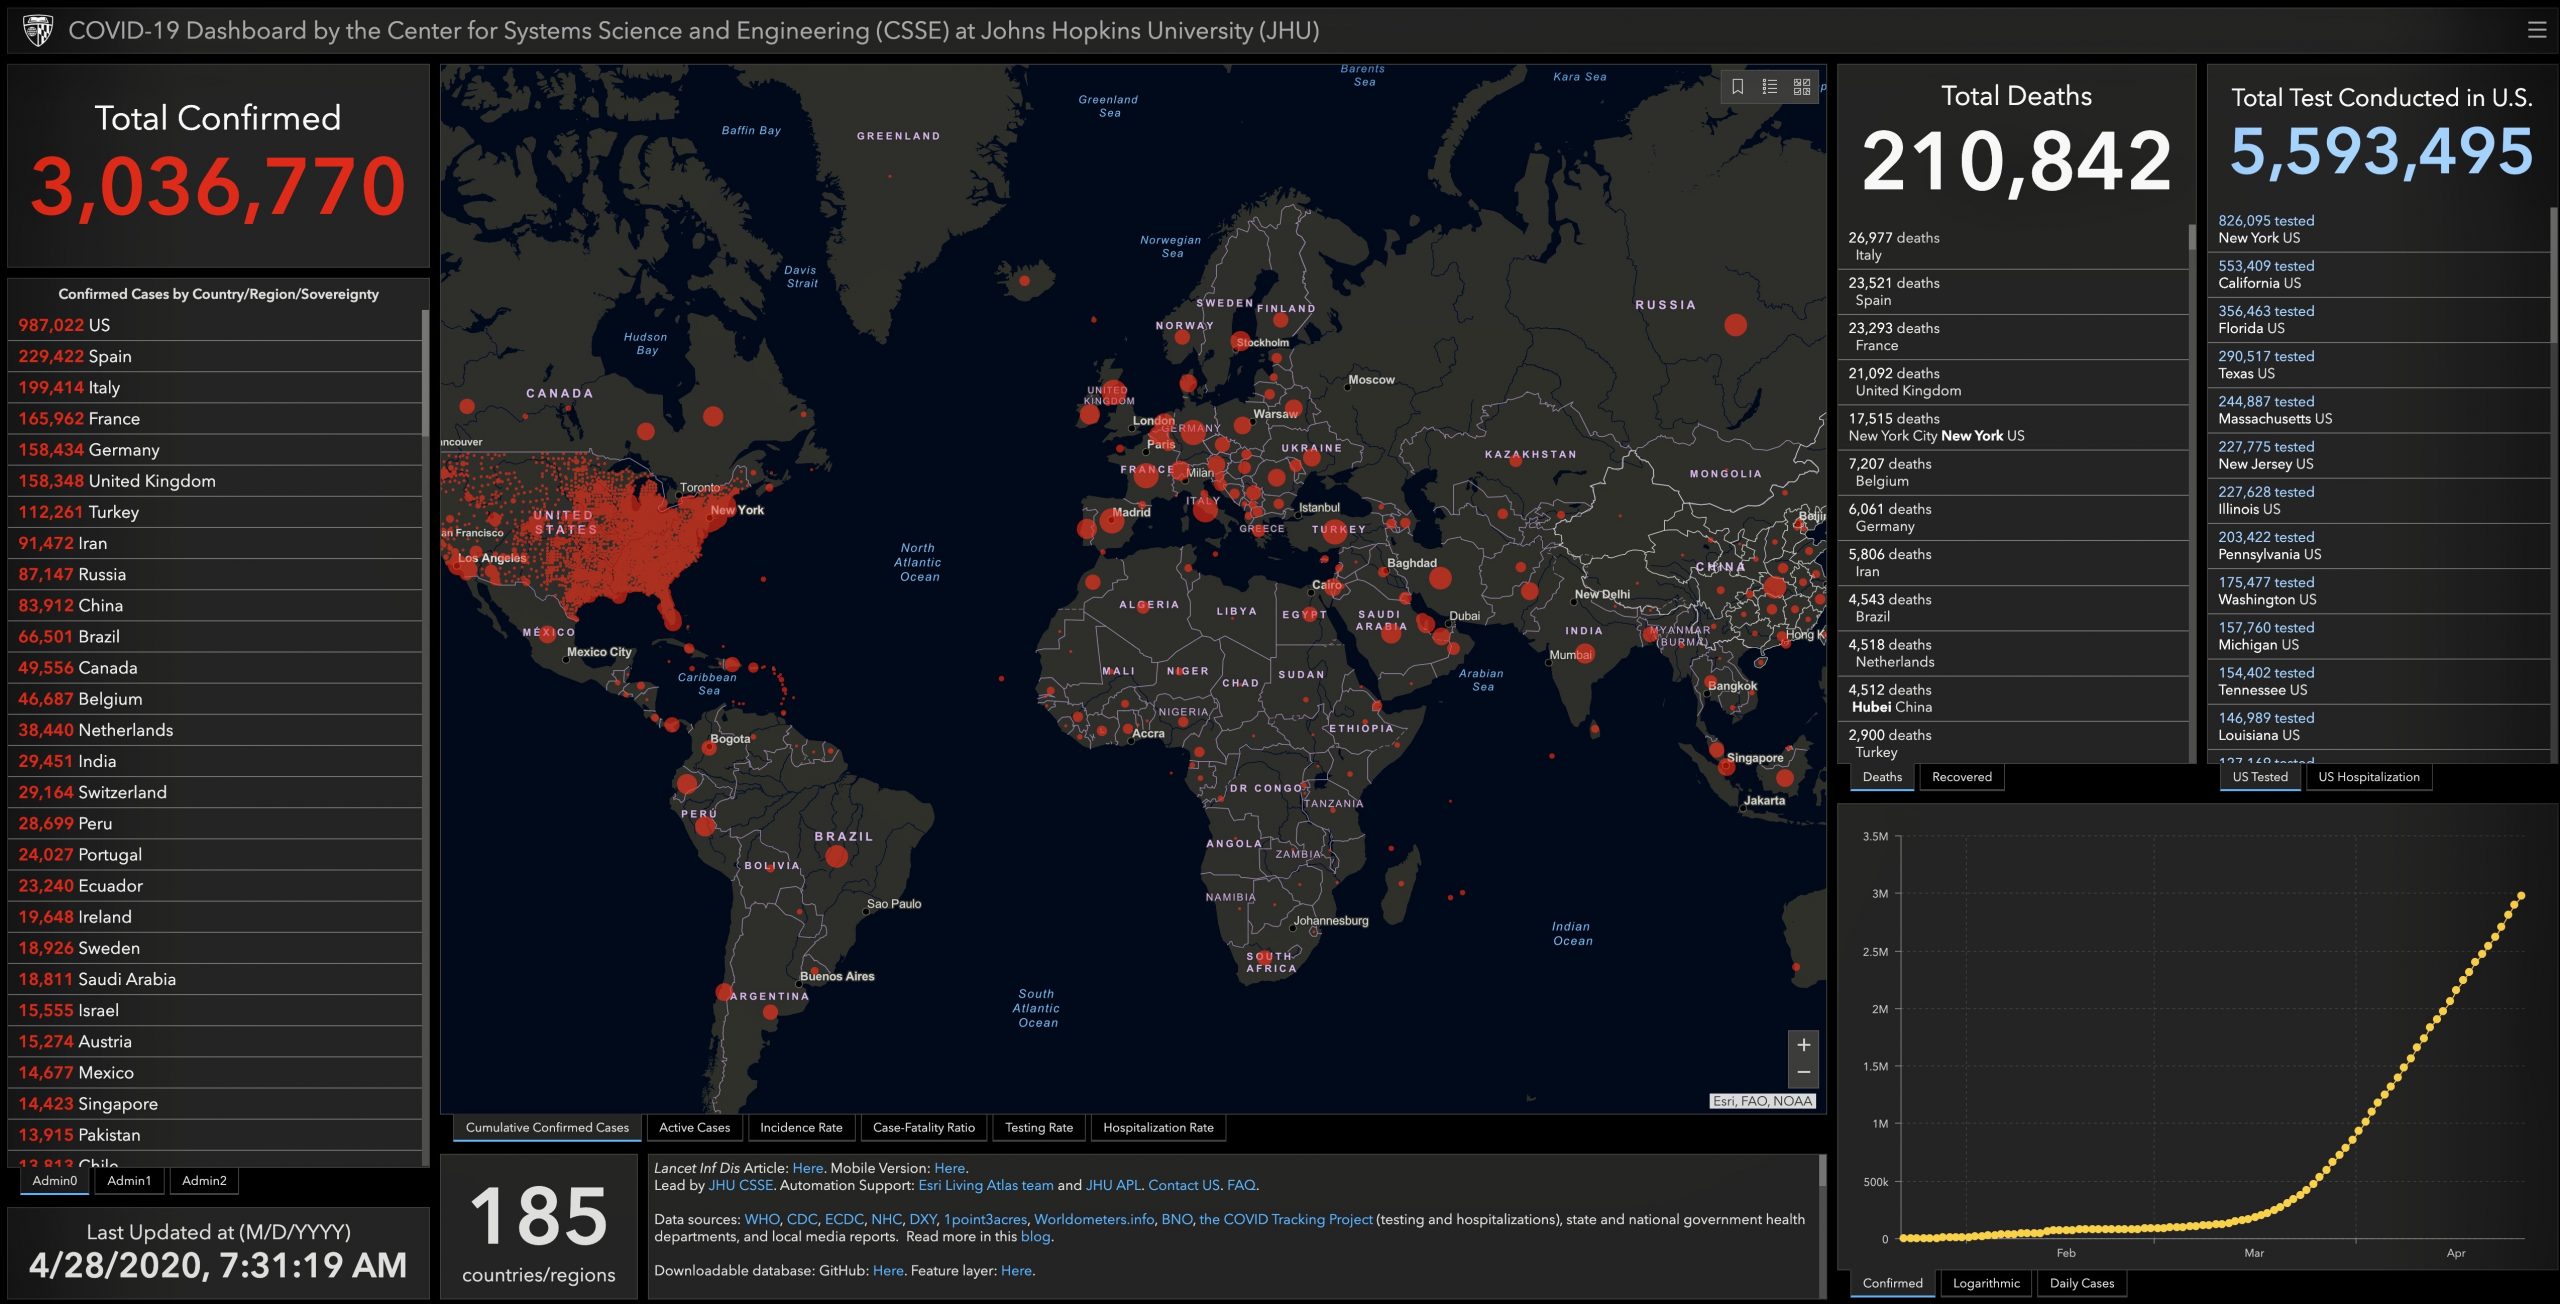Open the NHC data source link
The height and width of the screenshot is (1304, 2560).
tap(886, 1220)
